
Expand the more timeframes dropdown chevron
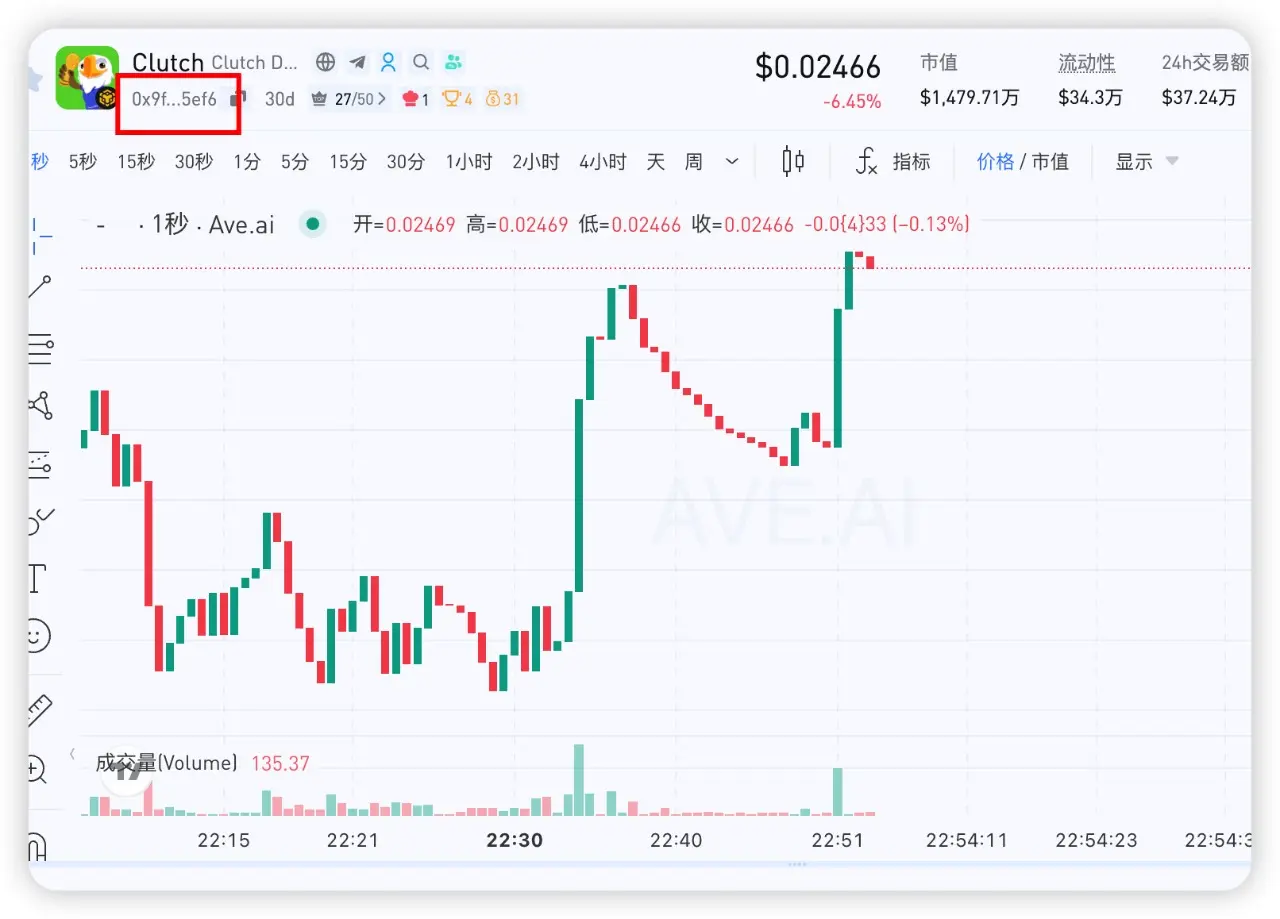coord(732,161)
